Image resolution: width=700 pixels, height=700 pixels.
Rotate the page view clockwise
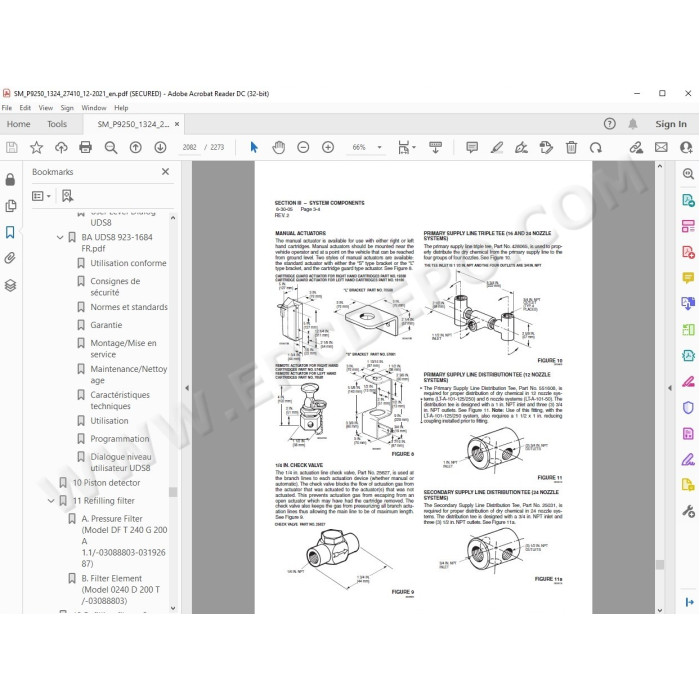click(x=596, y=147)
